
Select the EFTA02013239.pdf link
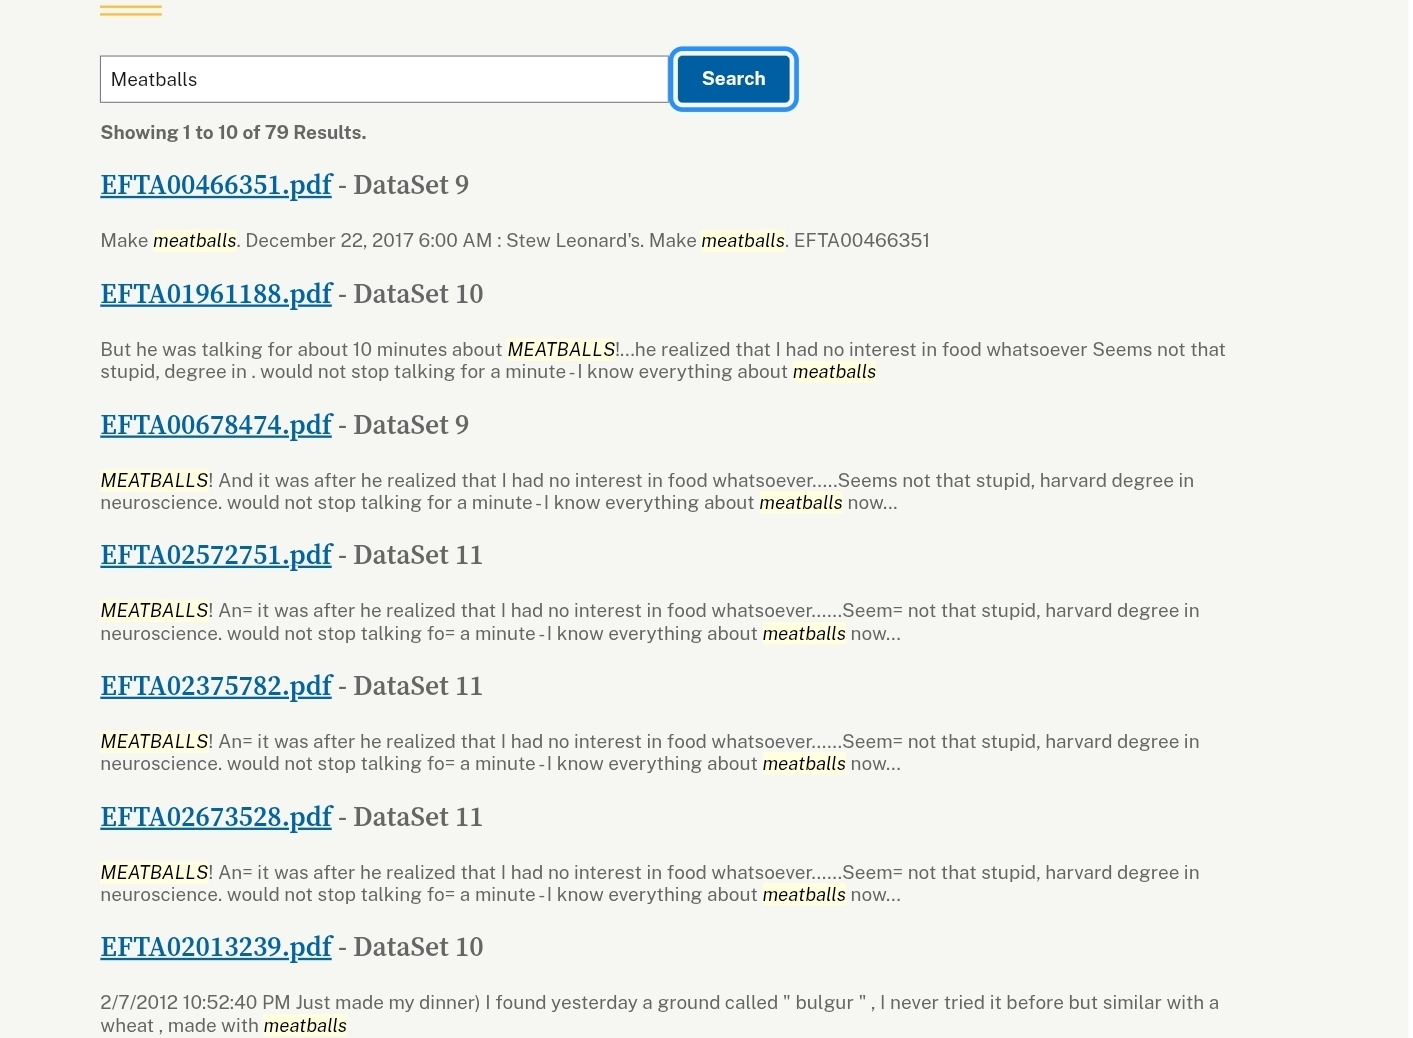[216, 947]
